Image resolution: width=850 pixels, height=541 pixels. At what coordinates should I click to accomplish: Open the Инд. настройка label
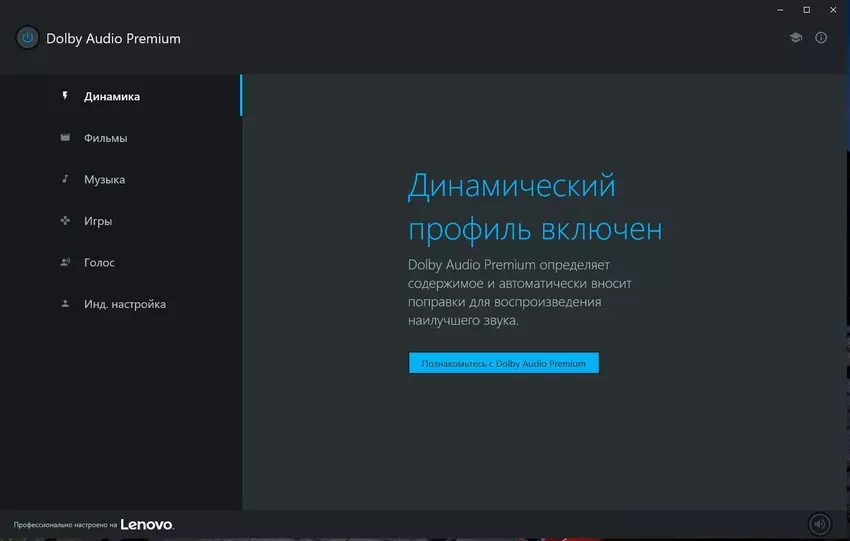[x=125, y=304]
